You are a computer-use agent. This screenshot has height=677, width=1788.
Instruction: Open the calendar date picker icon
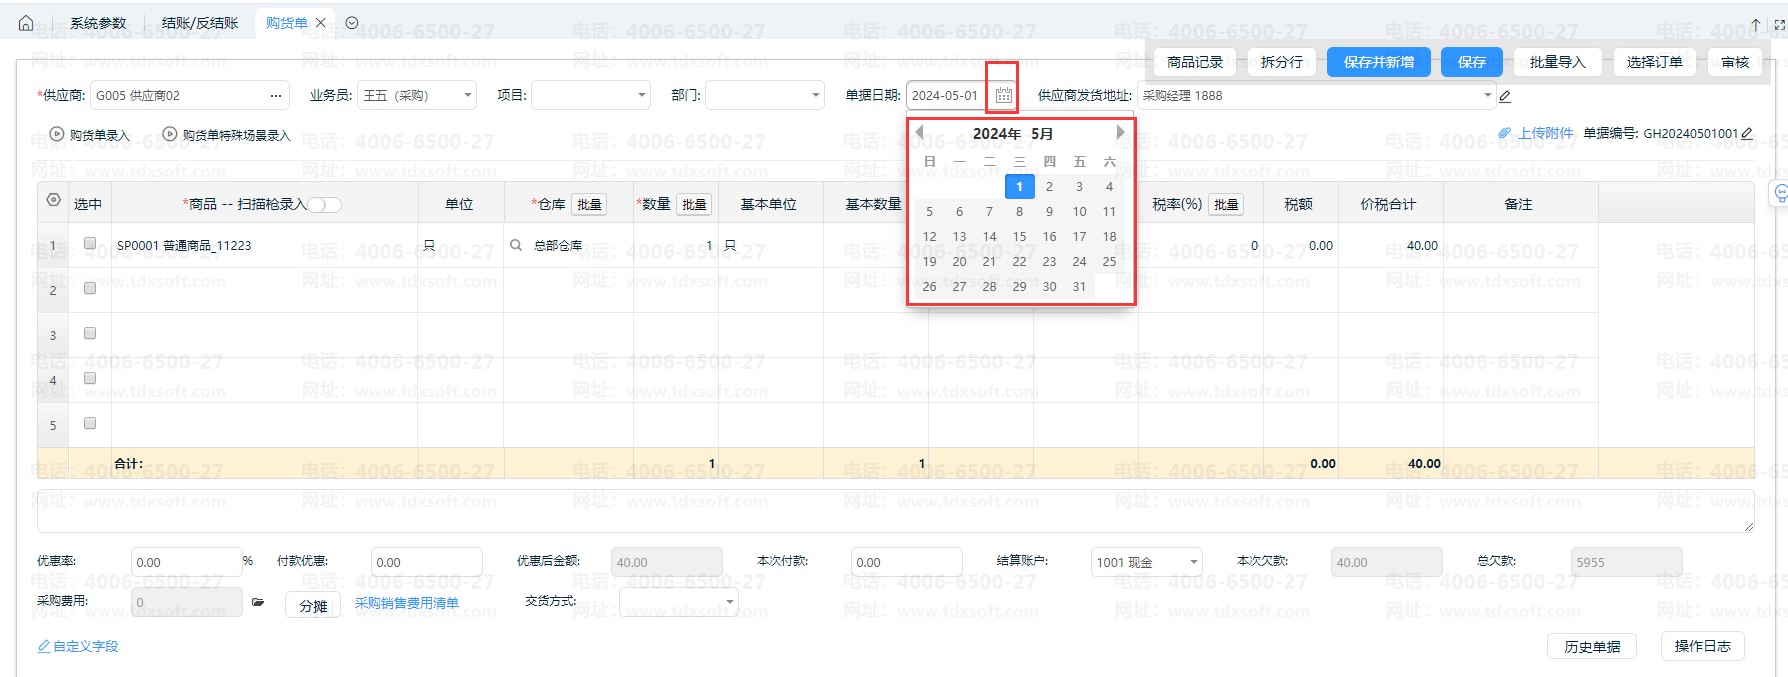point(1003,96)
